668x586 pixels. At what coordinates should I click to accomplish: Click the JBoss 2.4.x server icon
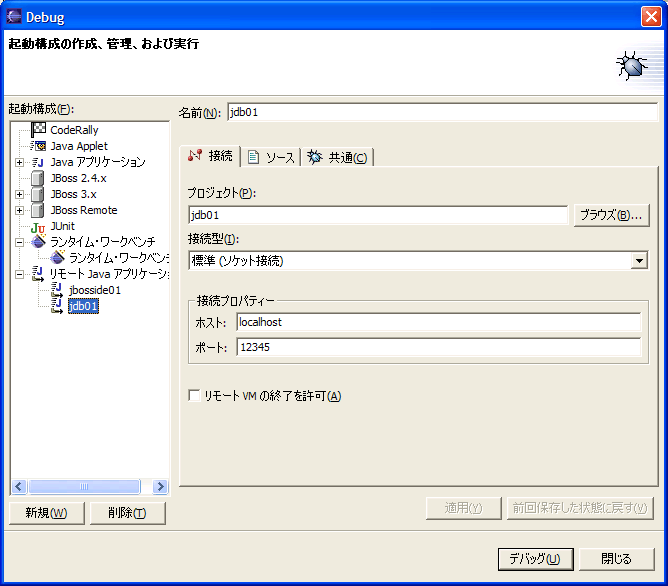point(38,178)
